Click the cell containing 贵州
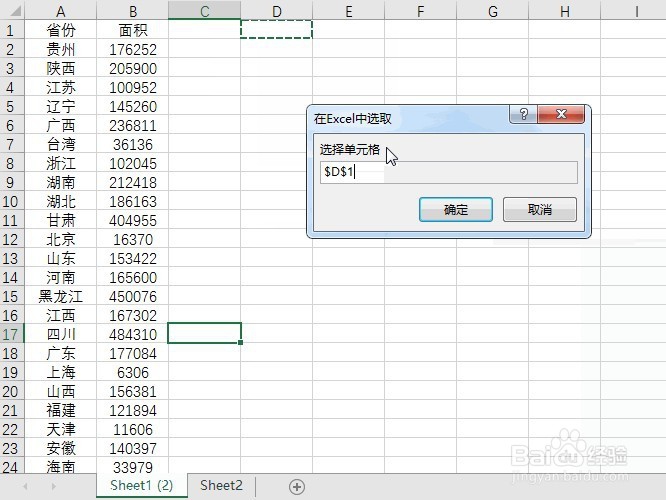Screen dimensions: 666x500 click(x=61, y=49)
